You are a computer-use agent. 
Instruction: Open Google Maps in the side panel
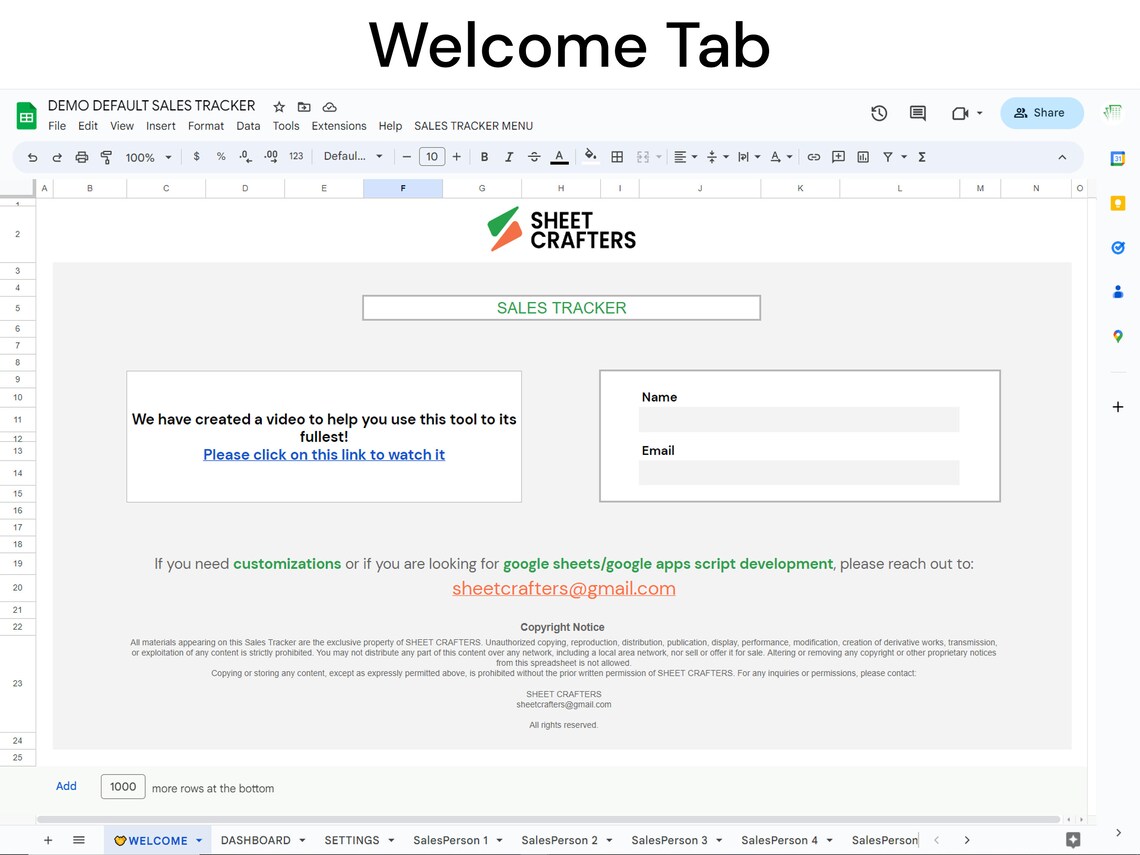(1117, 336)
